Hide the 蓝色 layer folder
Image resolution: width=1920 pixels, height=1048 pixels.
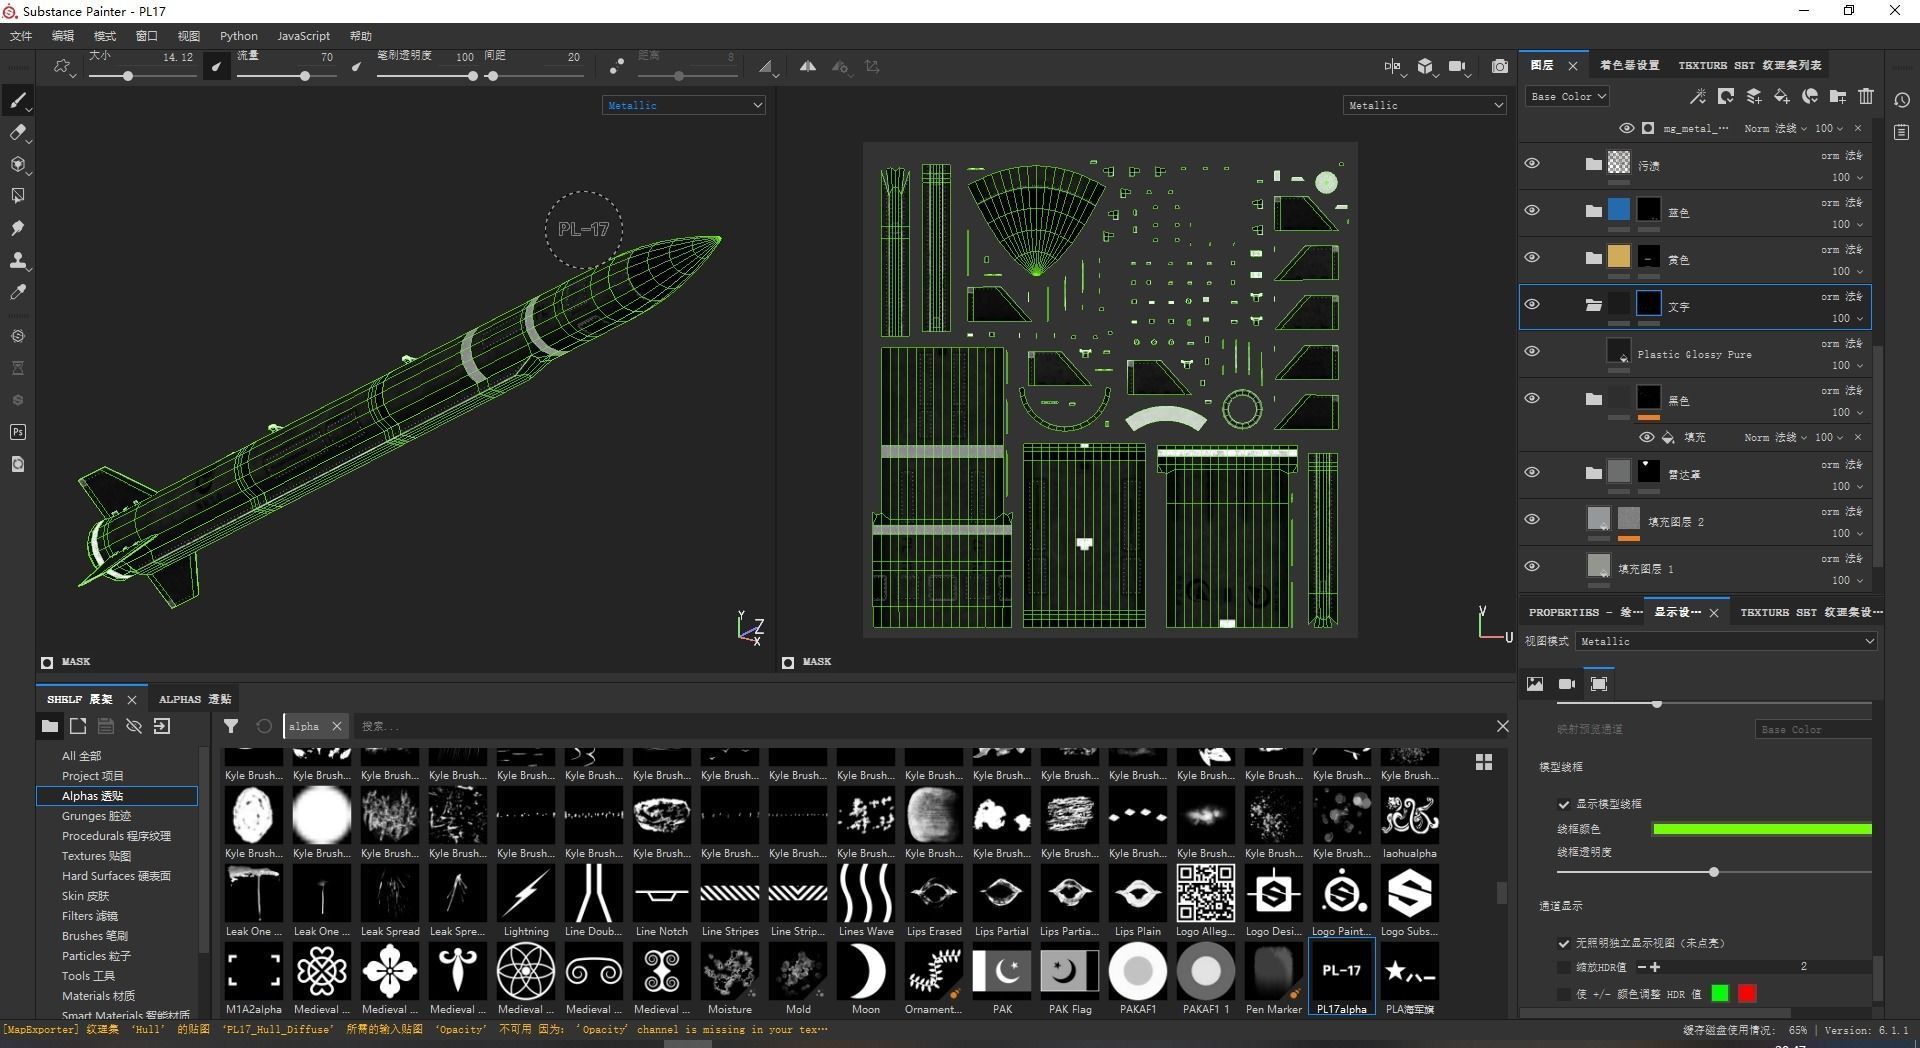[x=1531, y=211]
